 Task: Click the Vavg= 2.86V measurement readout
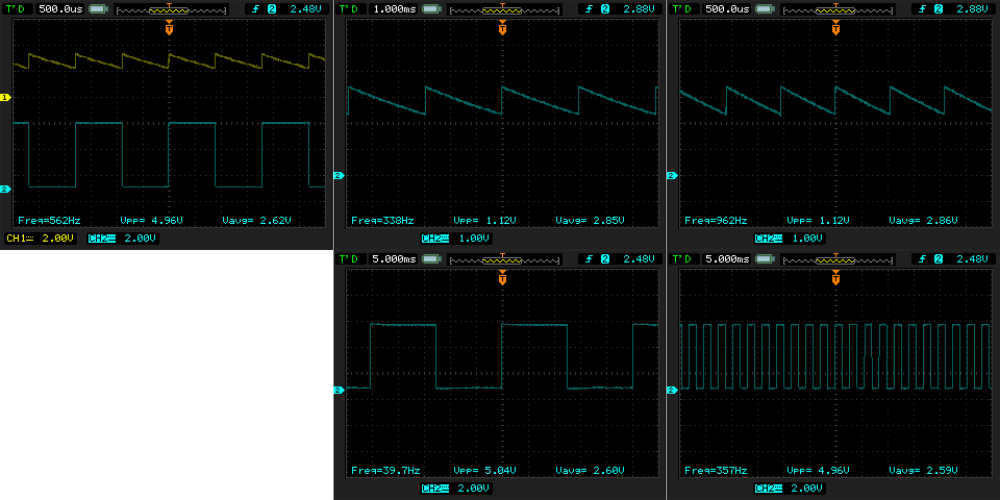click(923, 221)
